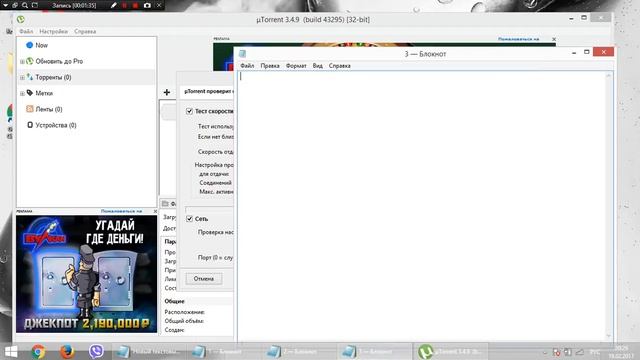Click inside the Notepad text area
Image resolution: width=640 pixels, height=360 pixels.
pos(422,206)
